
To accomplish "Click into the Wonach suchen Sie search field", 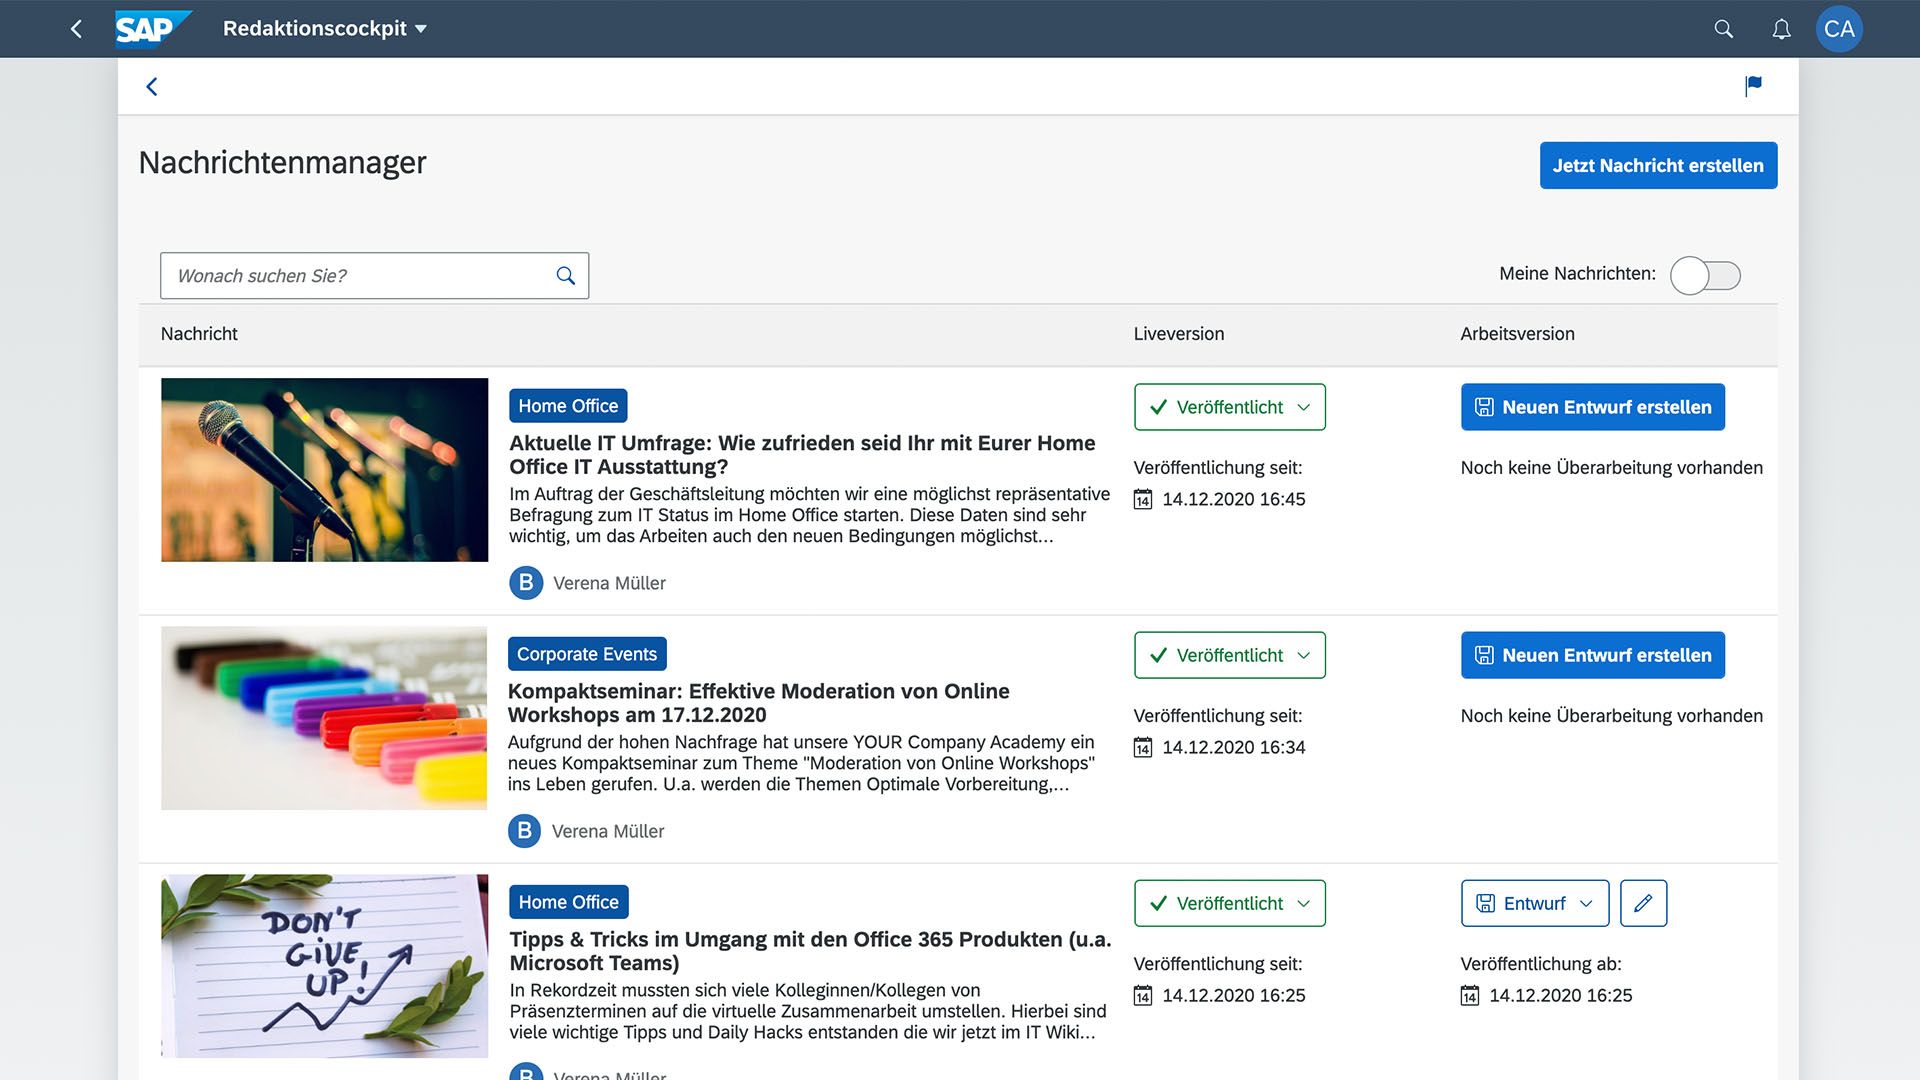I will (360, 276).
